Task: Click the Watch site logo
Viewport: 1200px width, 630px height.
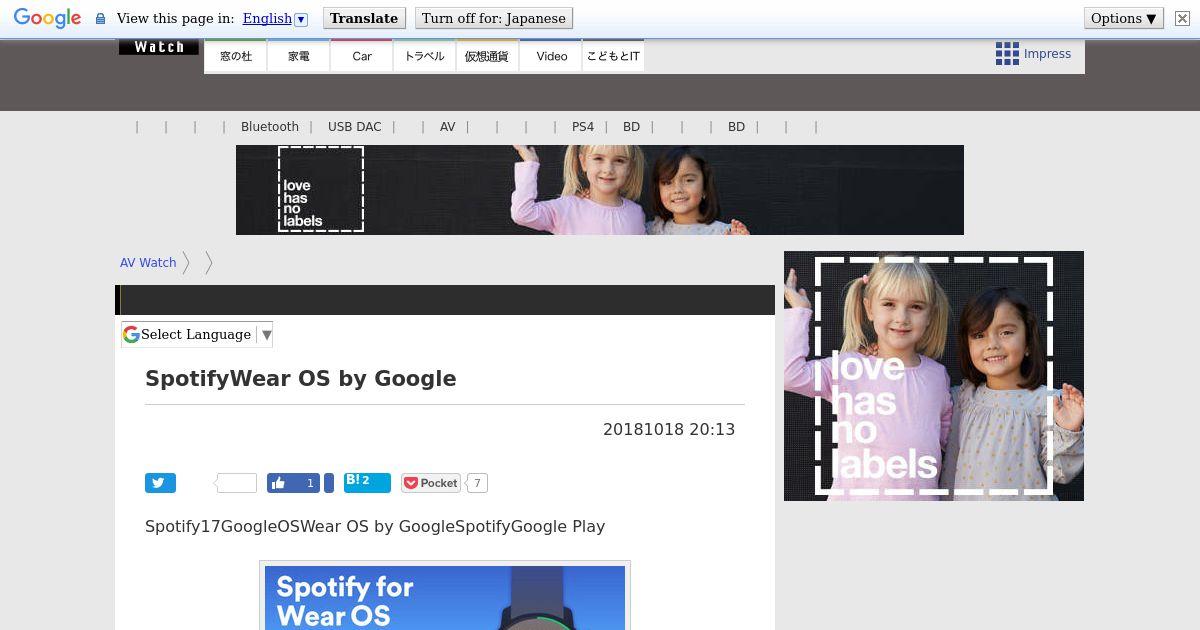Action: coord(159,46)
